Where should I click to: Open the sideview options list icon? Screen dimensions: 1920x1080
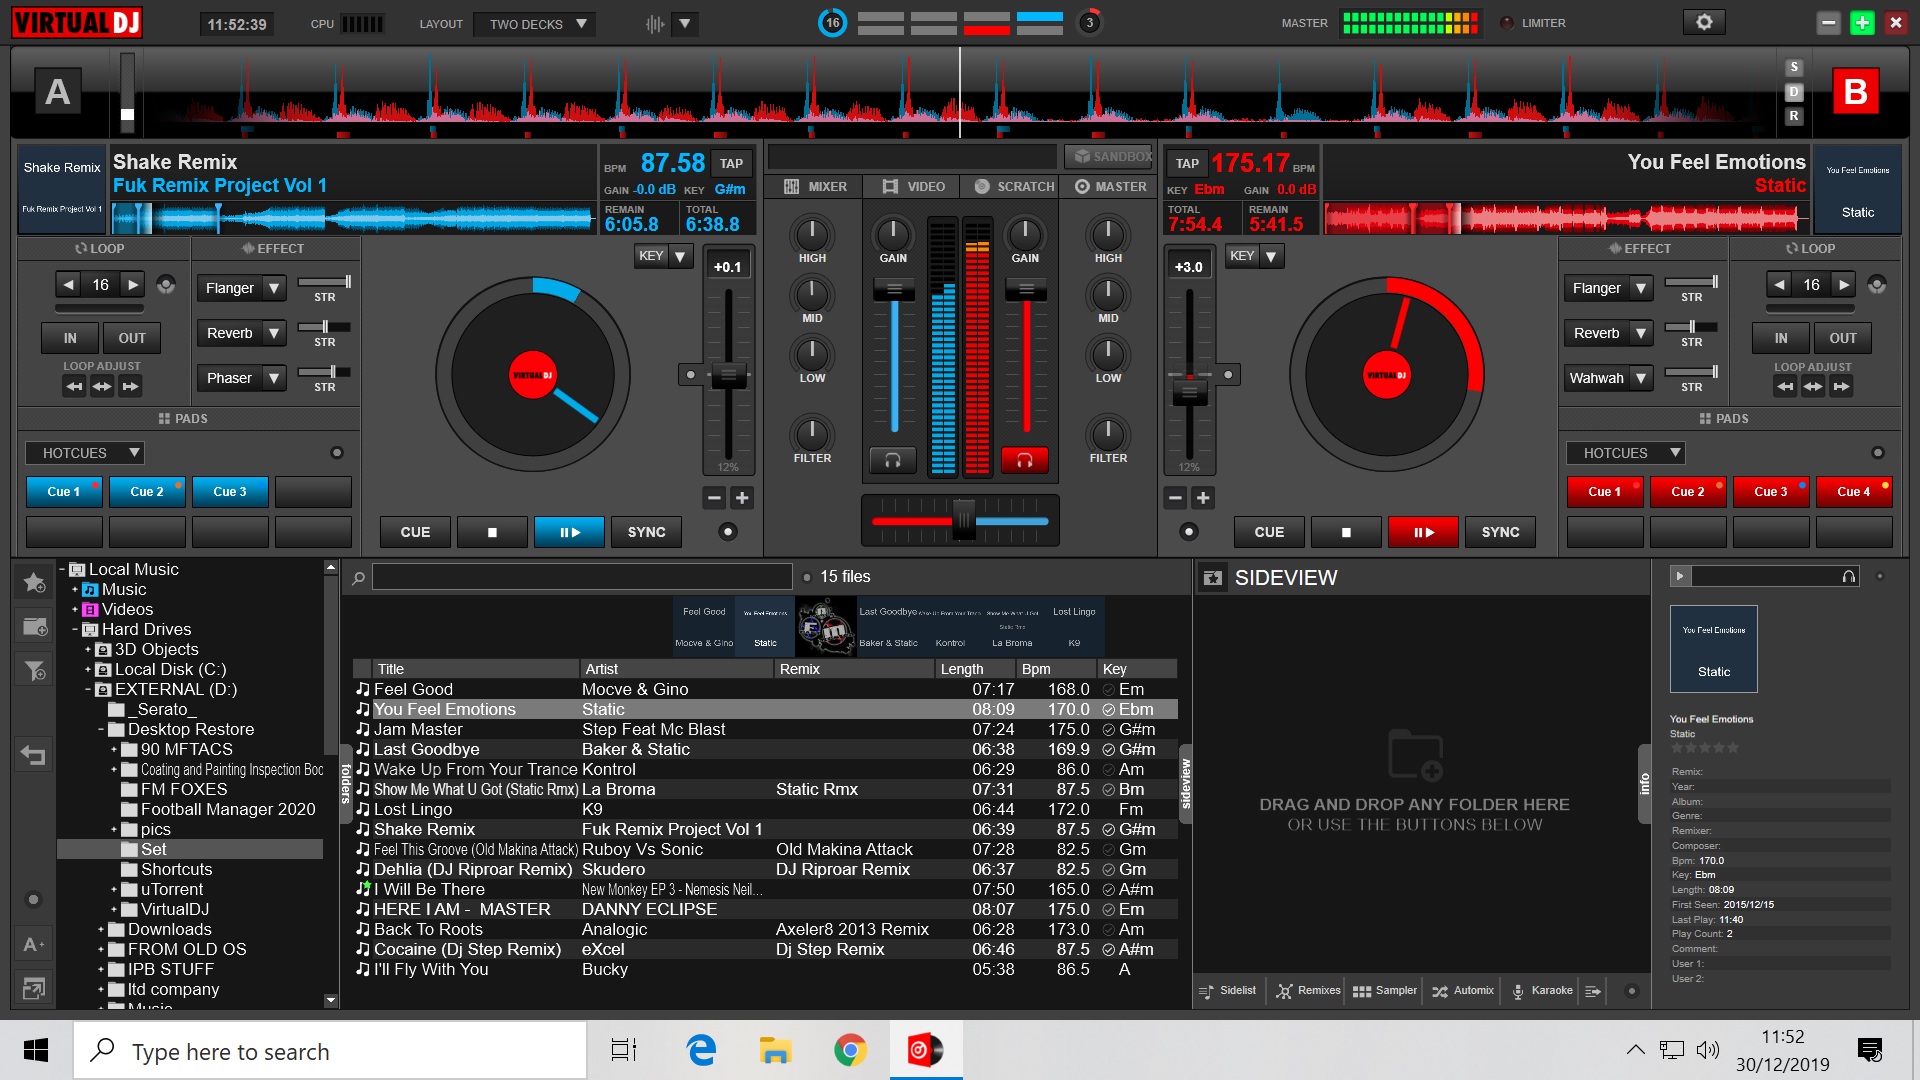[1593, 991]
